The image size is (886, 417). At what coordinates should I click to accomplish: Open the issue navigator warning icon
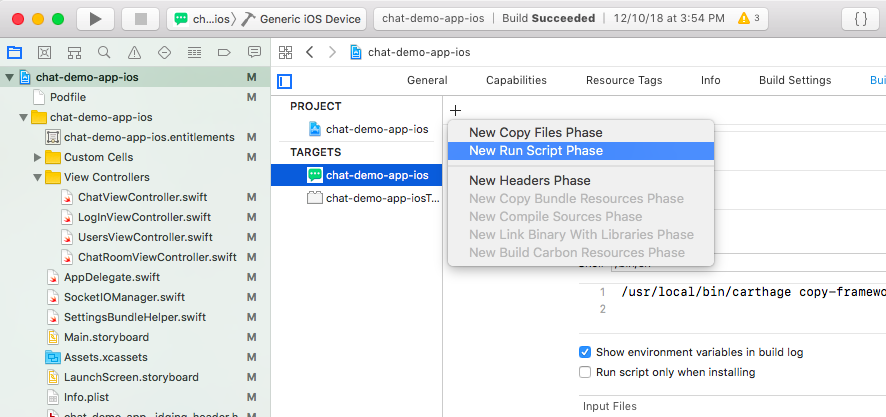(x=134, y=53)
